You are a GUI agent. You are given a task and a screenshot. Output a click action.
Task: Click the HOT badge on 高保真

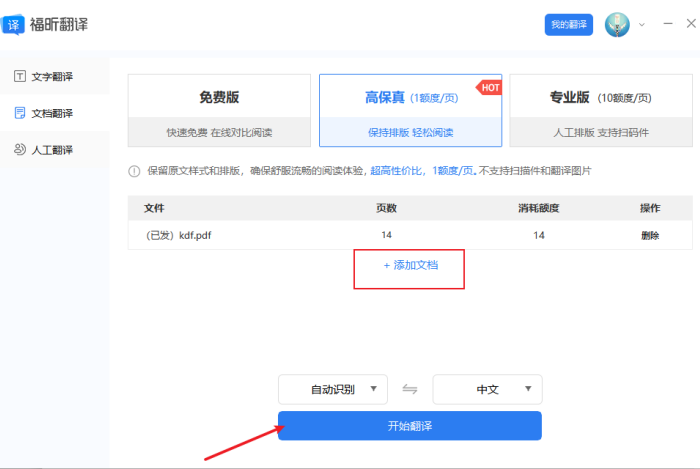coord(489,87)
